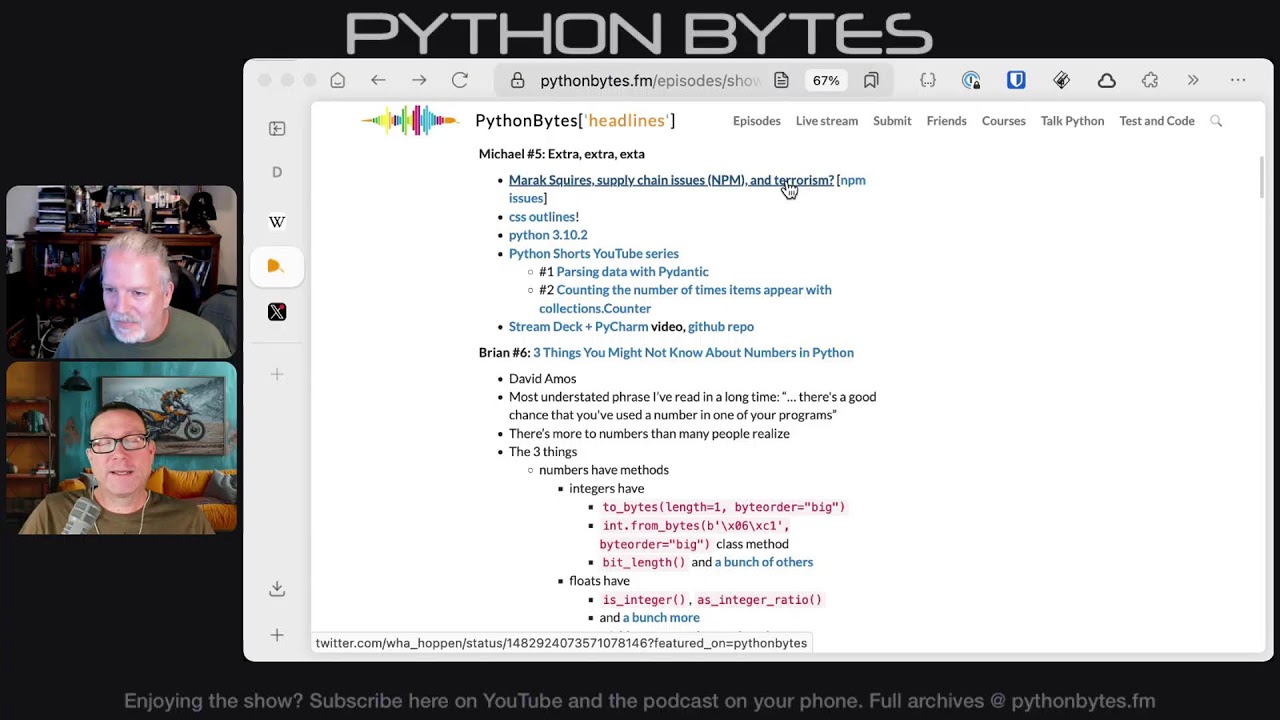Go forward to the next page
Viewport: 1280px width, 720px height.
[x=419, y=80]
